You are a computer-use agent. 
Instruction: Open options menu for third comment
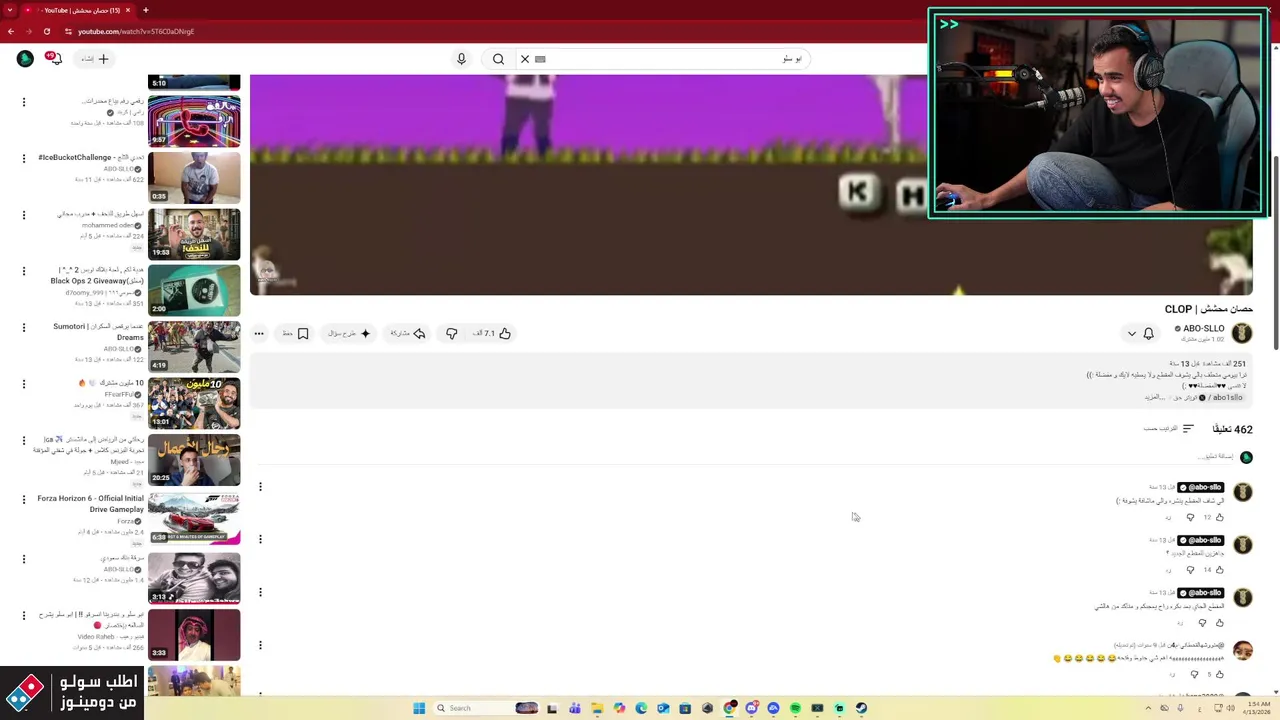tap(260, 592)
